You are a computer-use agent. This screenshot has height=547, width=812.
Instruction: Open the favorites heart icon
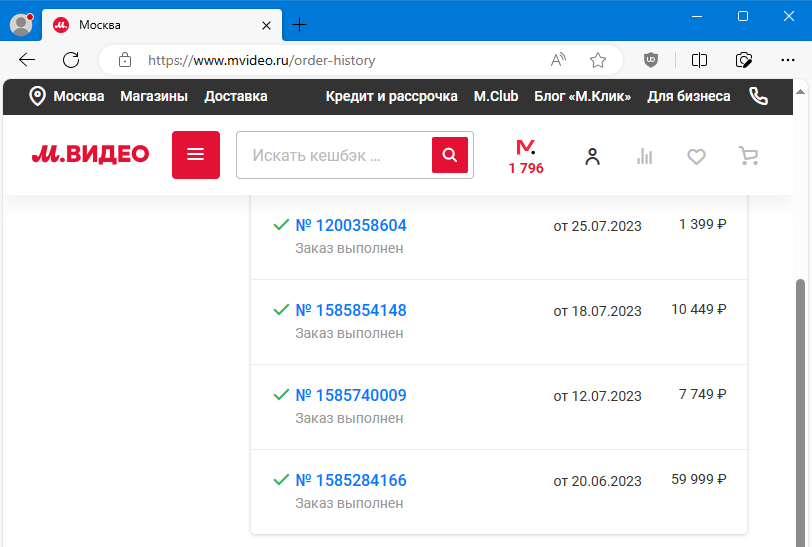click(x=697, y=156)
